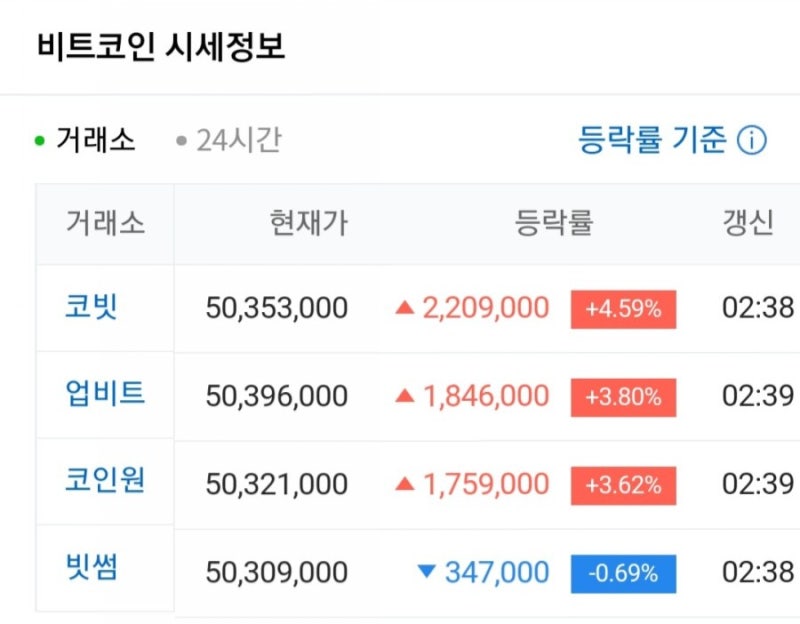This screenshot has width=800, height=624.
Task: Click the +3.80% red badge
Action: point(623,397)
